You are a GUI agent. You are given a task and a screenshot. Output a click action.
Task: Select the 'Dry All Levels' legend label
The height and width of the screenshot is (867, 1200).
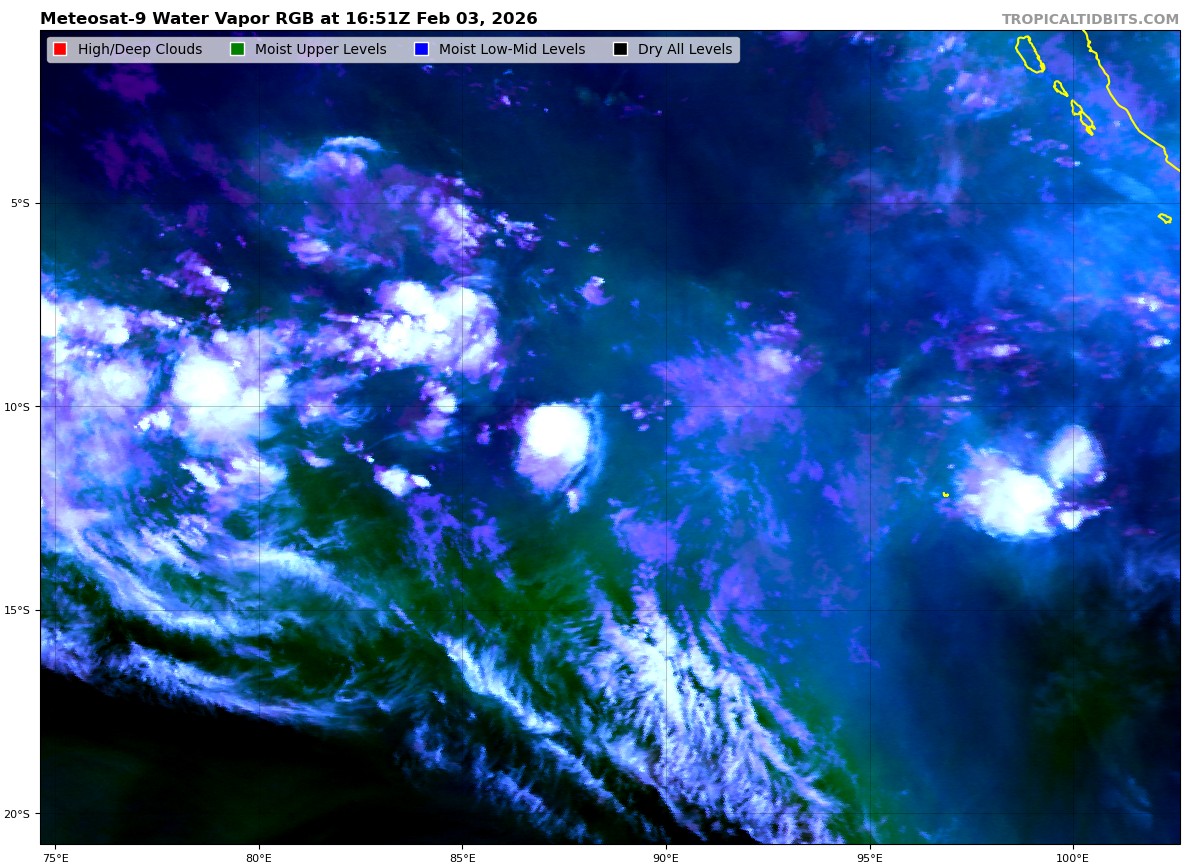tap(685, 50)
